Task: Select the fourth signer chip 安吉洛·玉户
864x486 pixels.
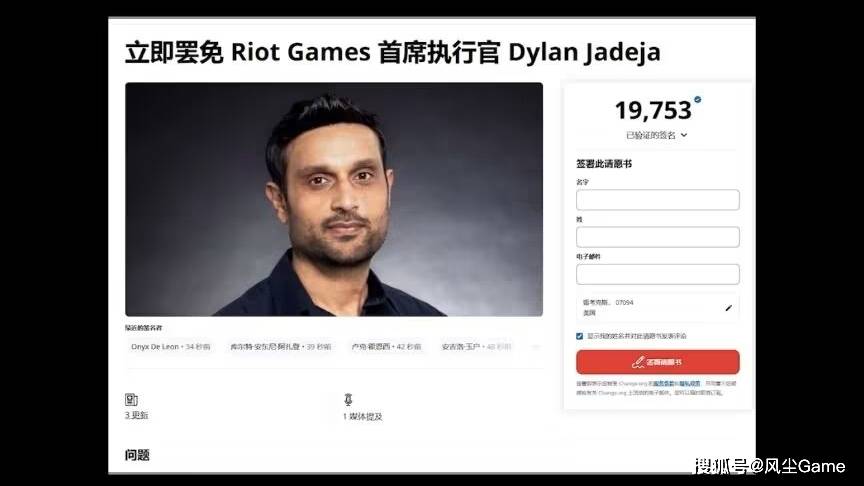Action: [x=476, y=347]
